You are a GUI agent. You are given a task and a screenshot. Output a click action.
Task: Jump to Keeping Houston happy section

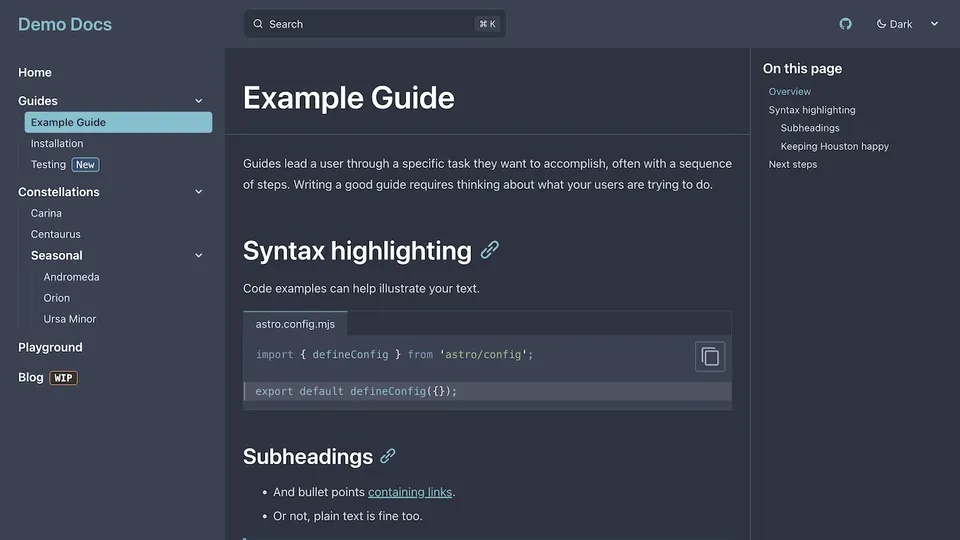(834, 146)
